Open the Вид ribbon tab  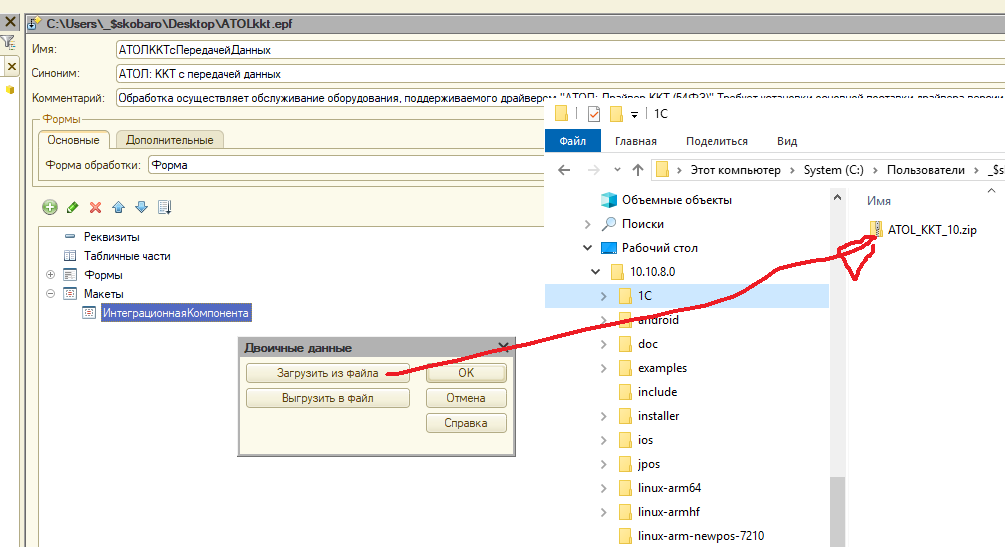(x=787, y=141)
